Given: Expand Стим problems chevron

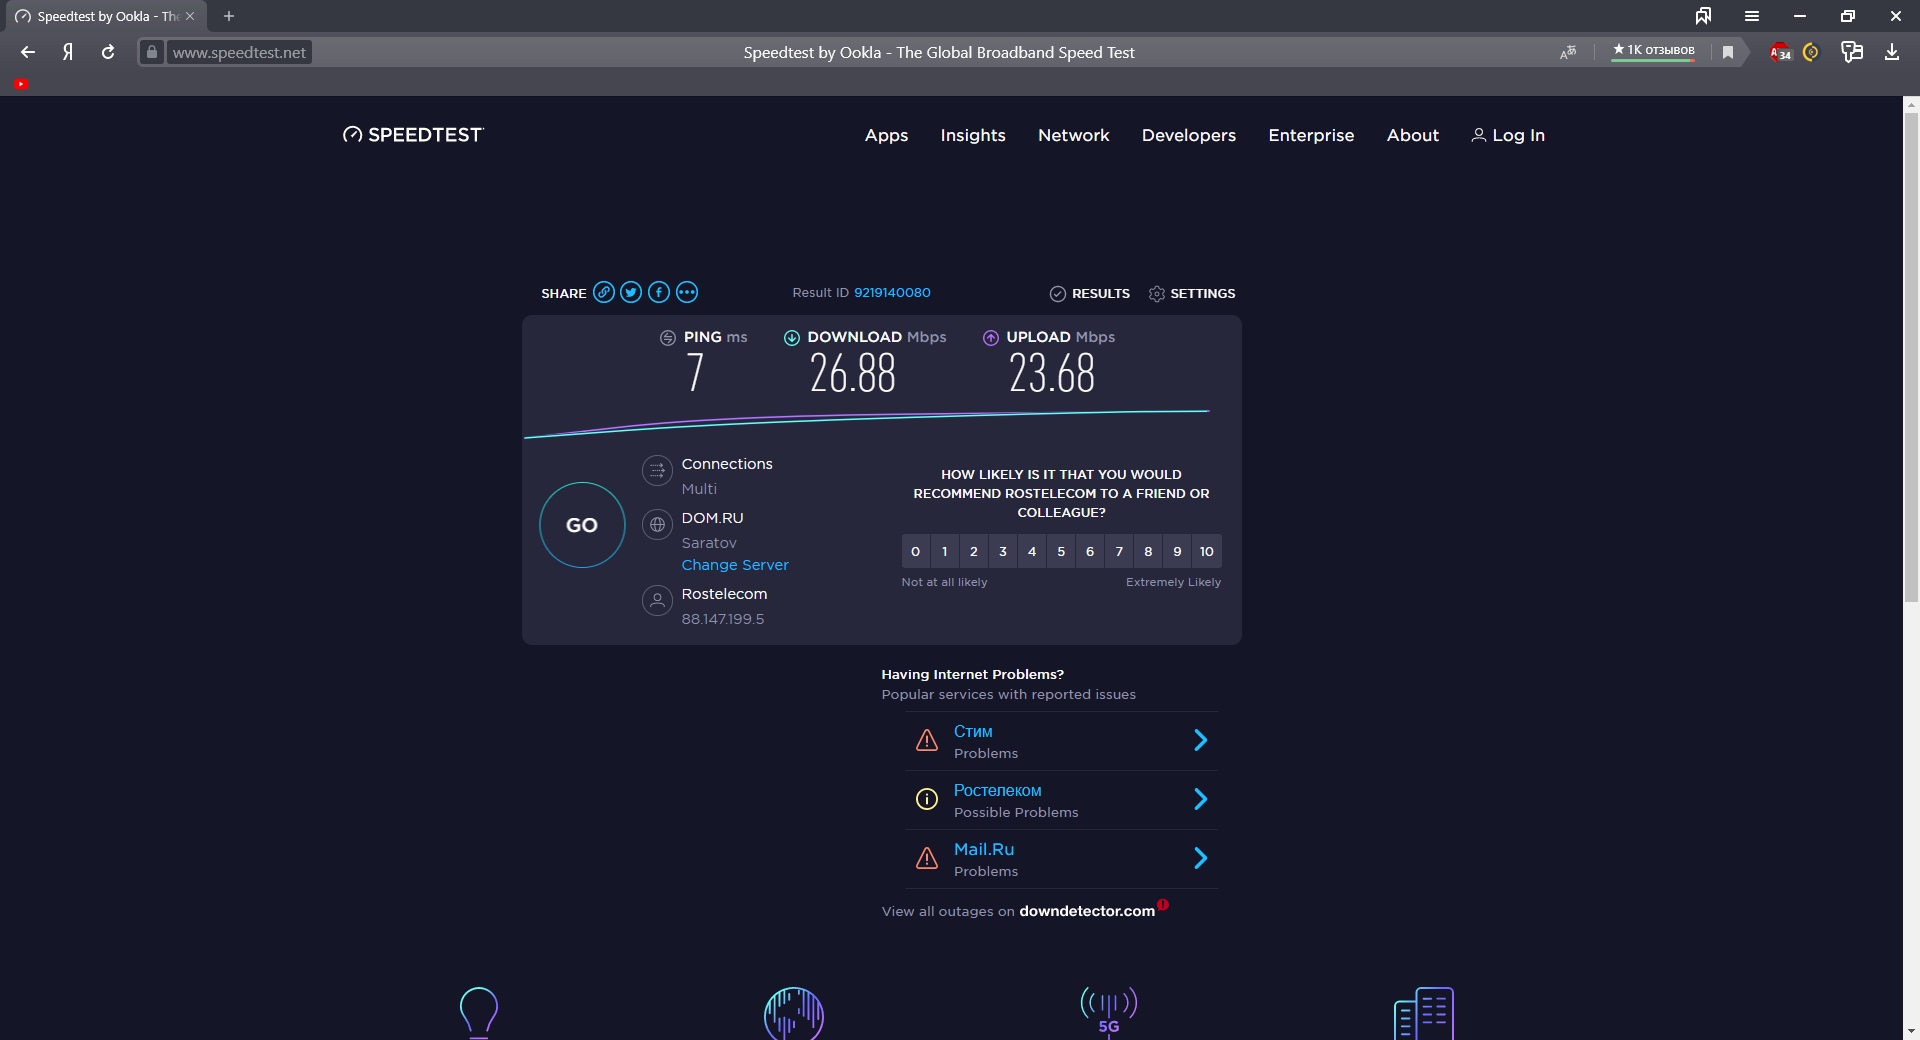Looking at the screenshot, I should click(x=1201, y=740).
